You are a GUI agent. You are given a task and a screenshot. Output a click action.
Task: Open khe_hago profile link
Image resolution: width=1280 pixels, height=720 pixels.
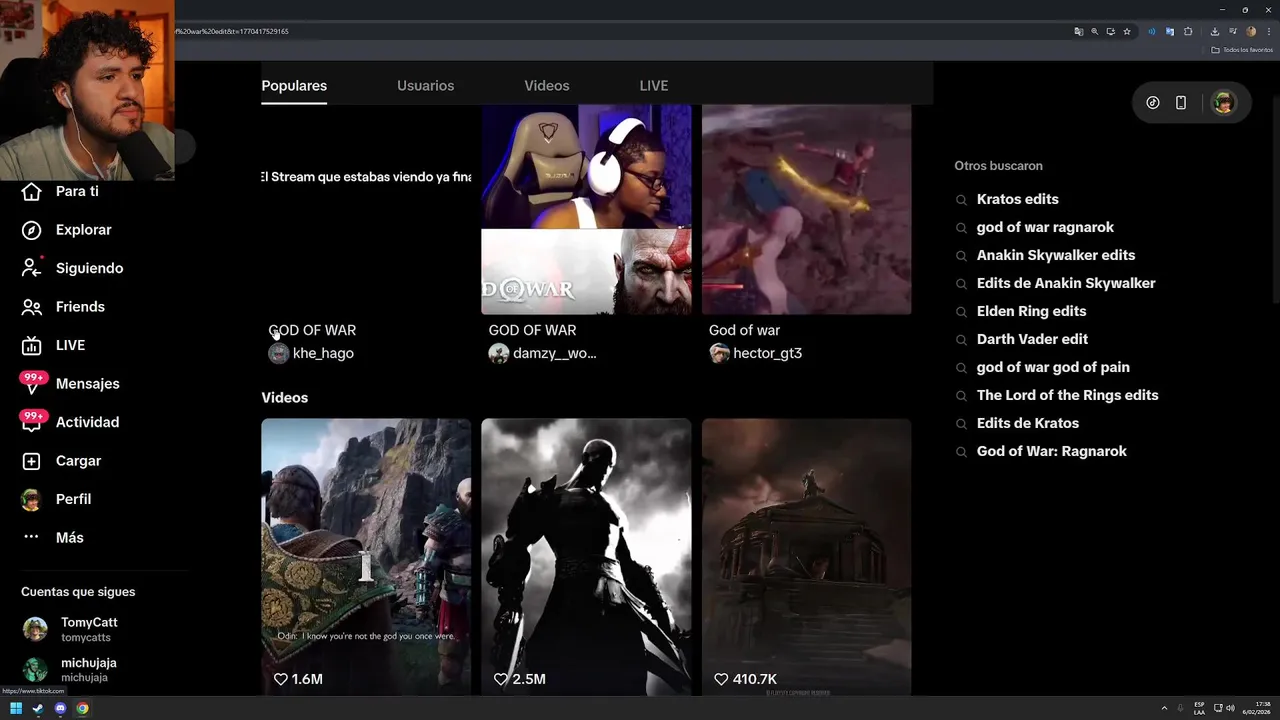coord(311,353)
